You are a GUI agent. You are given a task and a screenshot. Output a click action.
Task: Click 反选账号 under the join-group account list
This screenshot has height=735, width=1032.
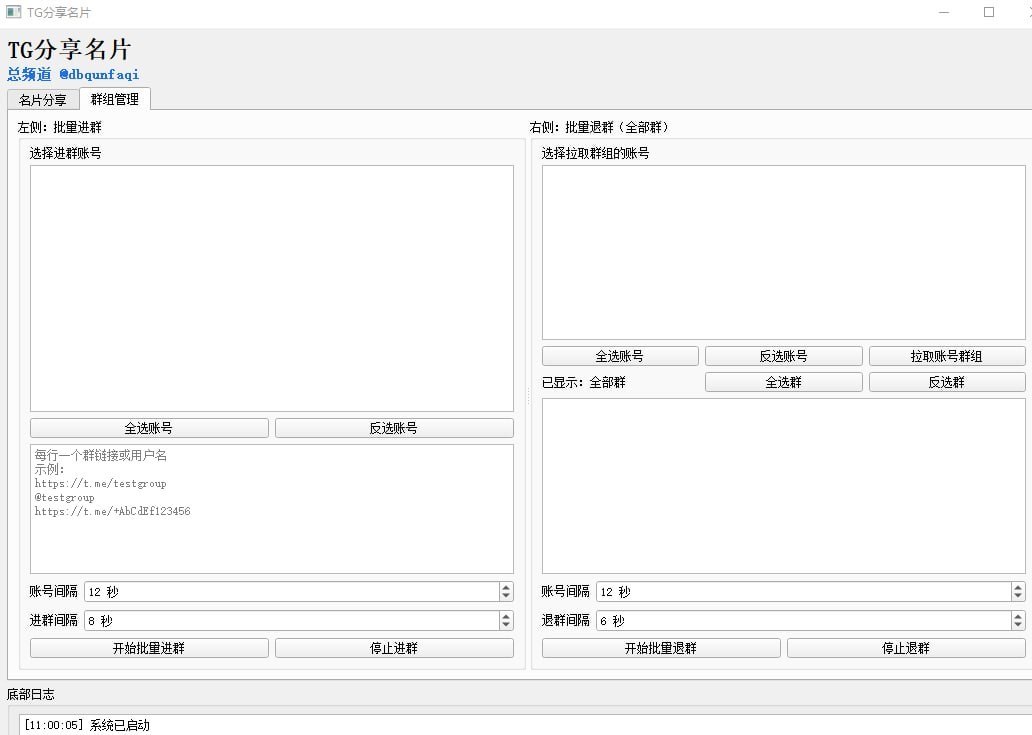point(394,428)
